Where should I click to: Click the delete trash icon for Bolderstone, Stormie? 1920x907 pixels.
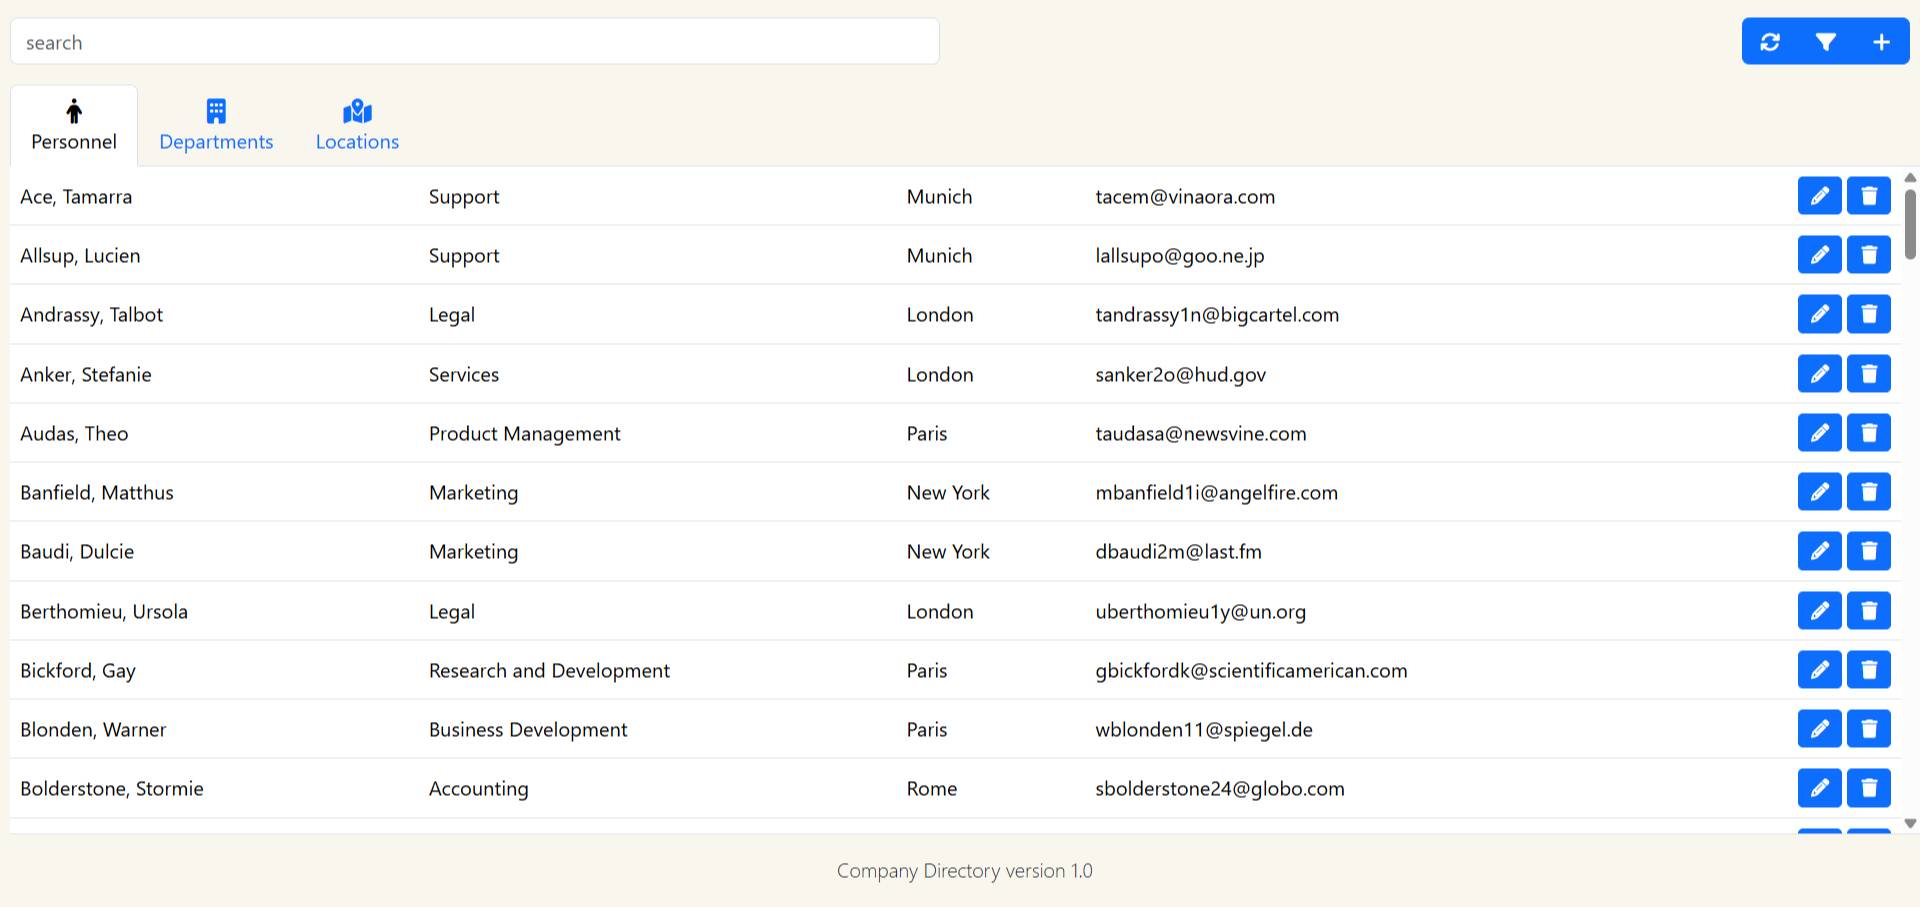tap(1868, 788)
